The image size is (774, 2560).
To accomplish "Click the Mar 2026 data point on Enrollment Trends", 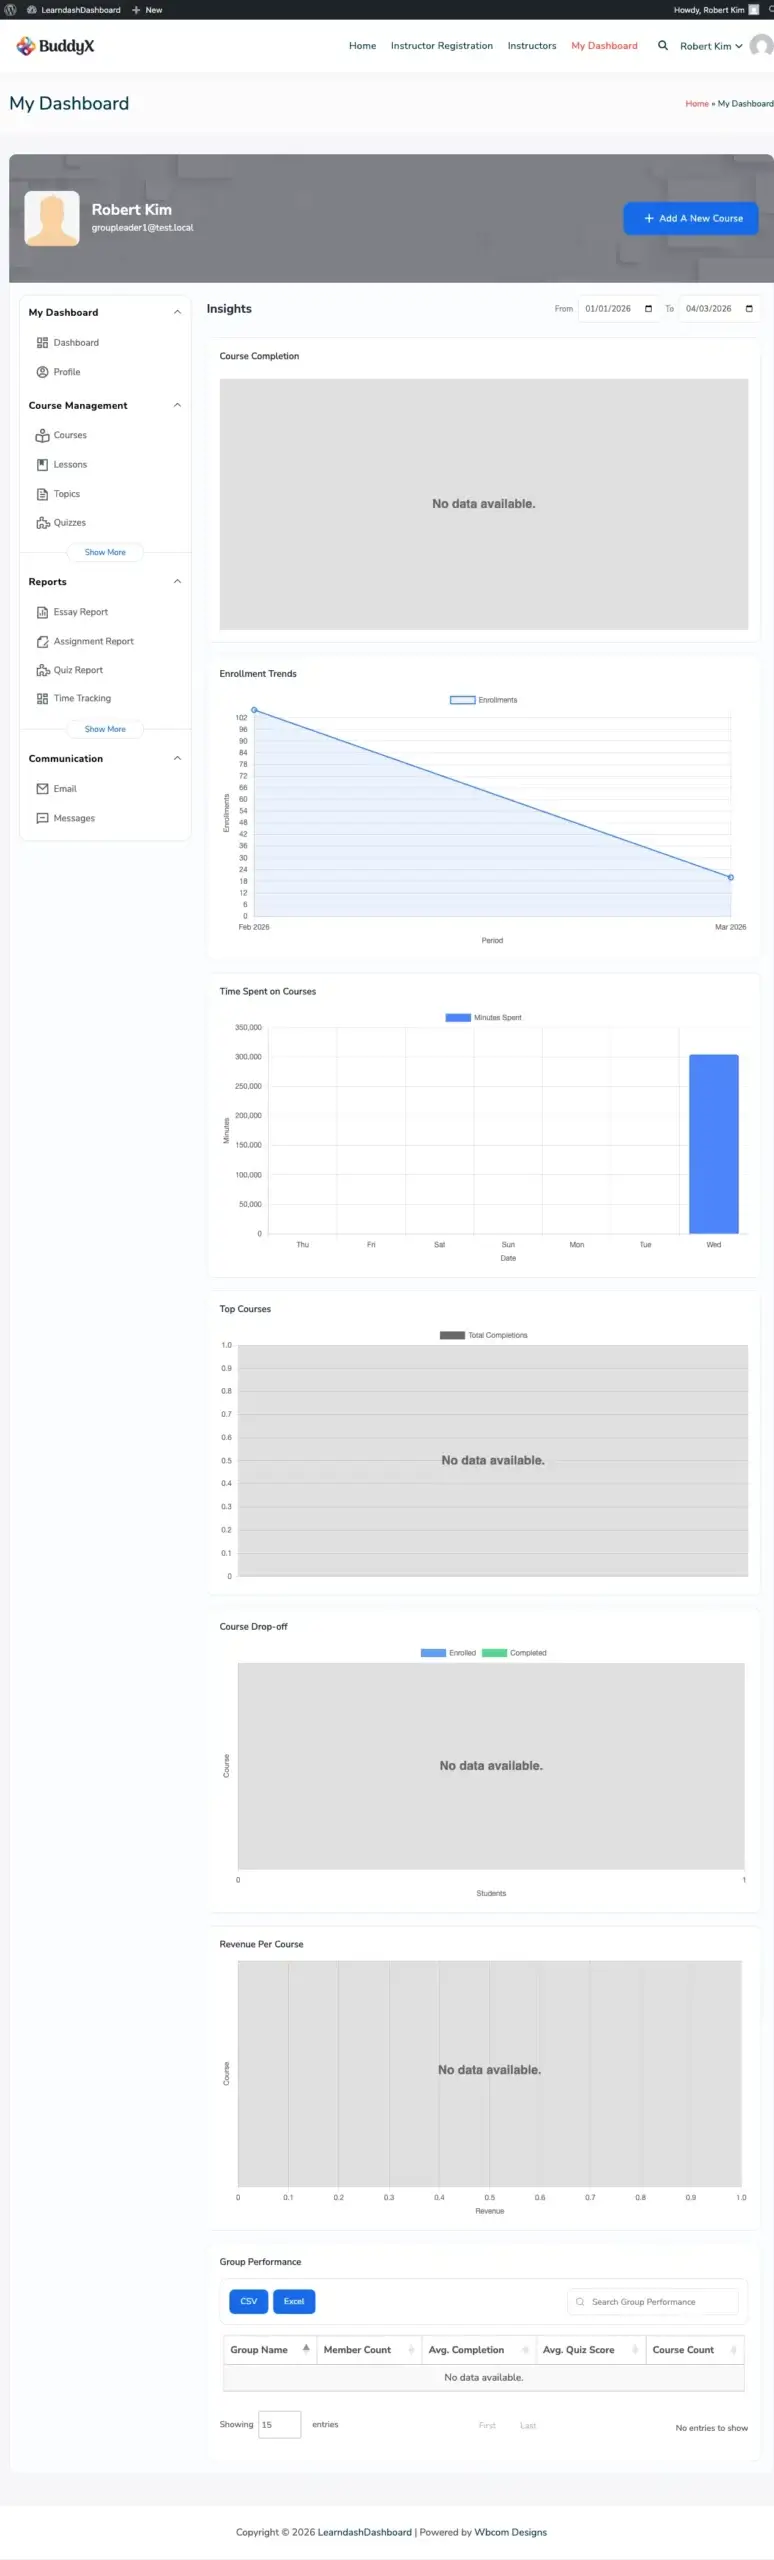I will point(731,877).
